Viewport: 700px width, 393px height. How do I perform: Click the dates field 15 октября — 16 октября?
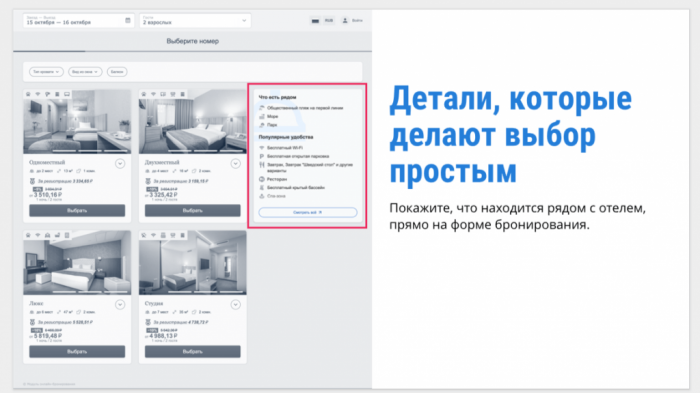pos(78,21)
